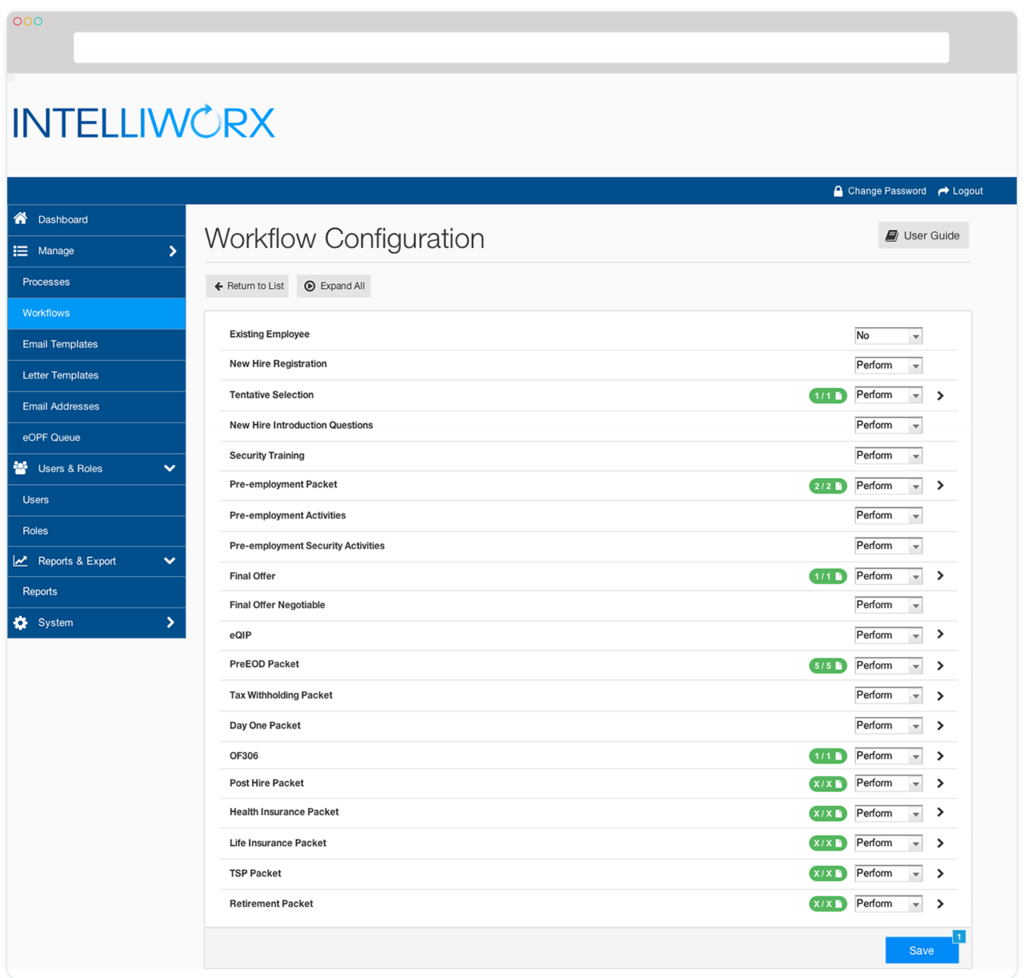Open the Pre-employment Security Activities dropdown
1024x978 pixels.
(888, 546)
